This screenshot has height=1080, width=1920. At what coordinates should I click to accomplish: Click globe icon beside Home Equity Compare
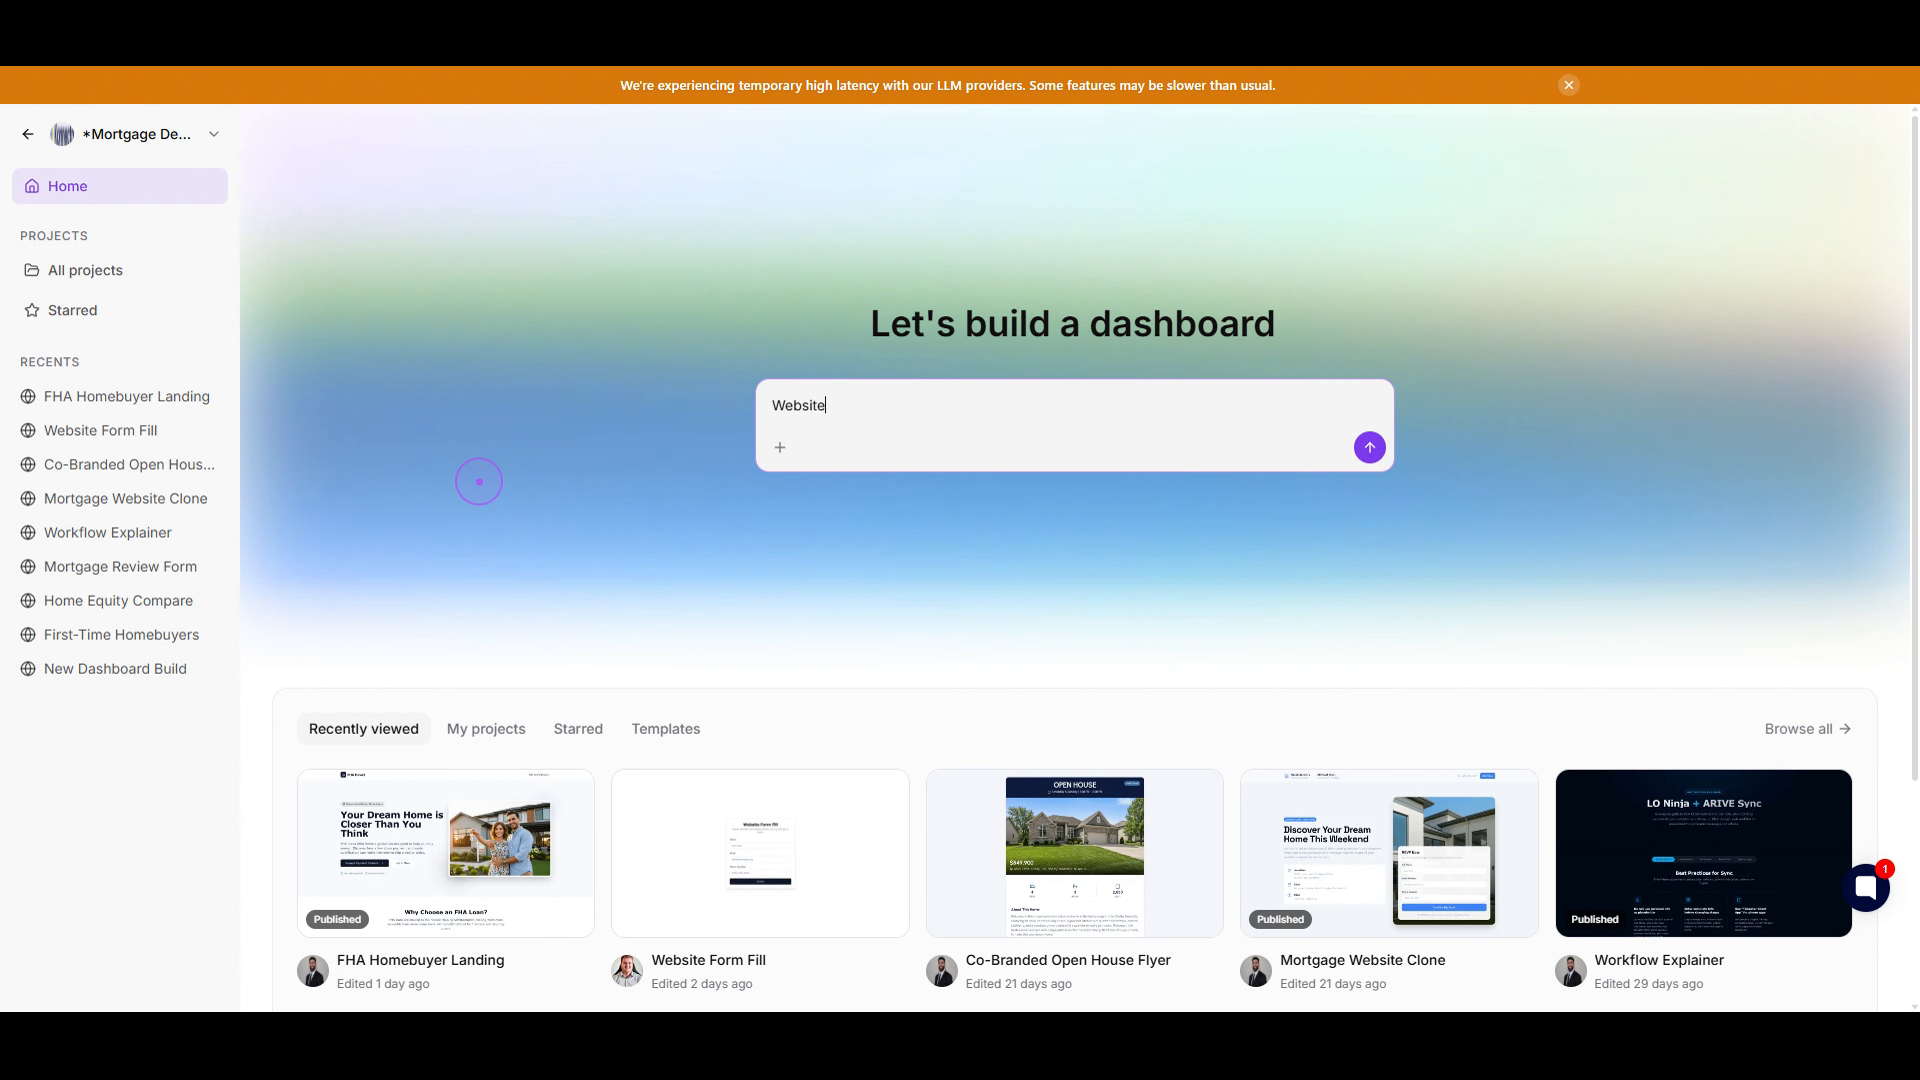click(x=28, y=600)
